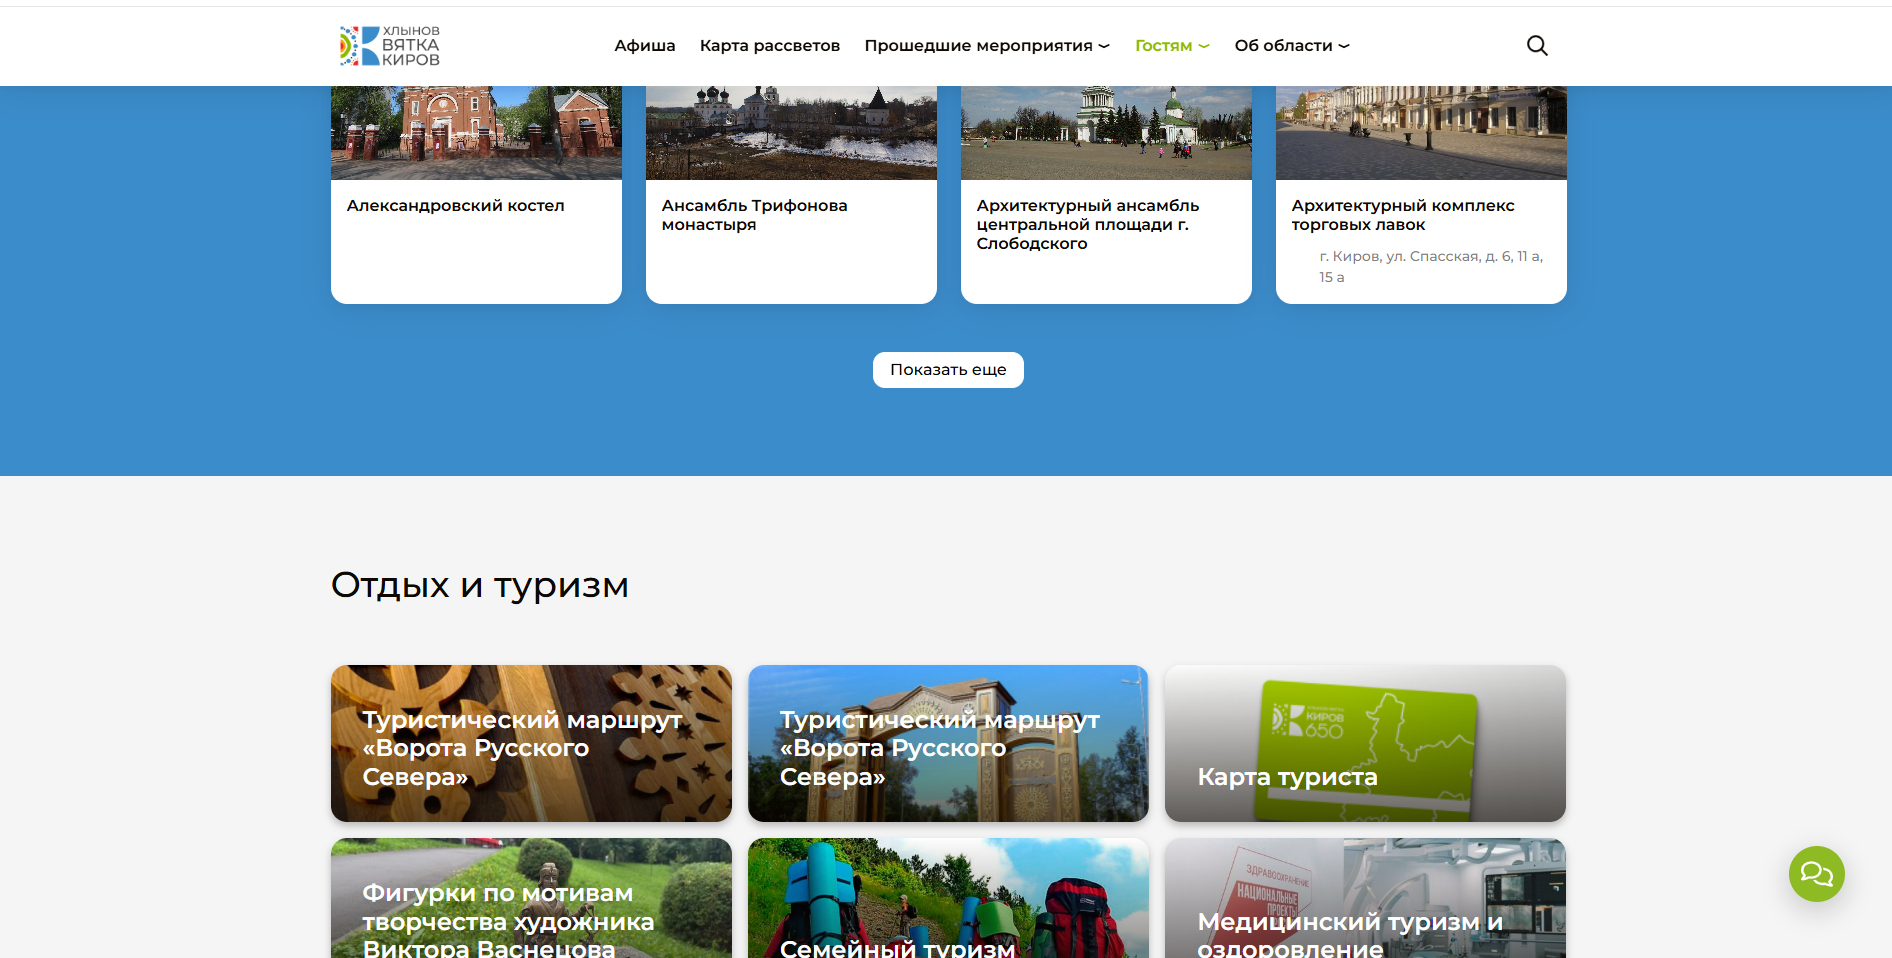Click the address ул. Спасская, д. 6
Image resolution: width=1892 pixels, height=958 pixels.
[x=1431, y=267]
